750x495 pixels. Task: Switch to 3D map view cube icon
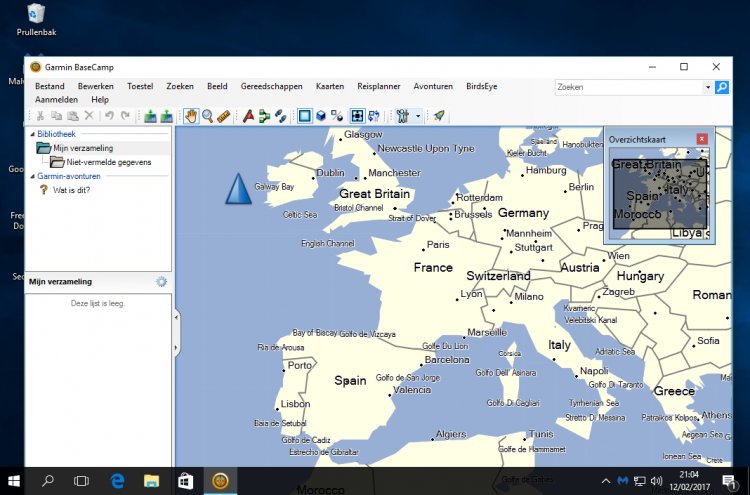pos(321,116)
